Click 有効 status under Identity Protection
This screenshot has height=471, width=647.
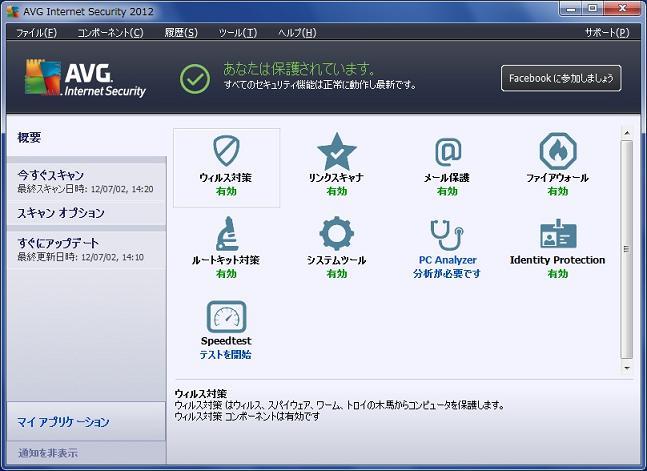pyautogui.click(x=558, y=273)
